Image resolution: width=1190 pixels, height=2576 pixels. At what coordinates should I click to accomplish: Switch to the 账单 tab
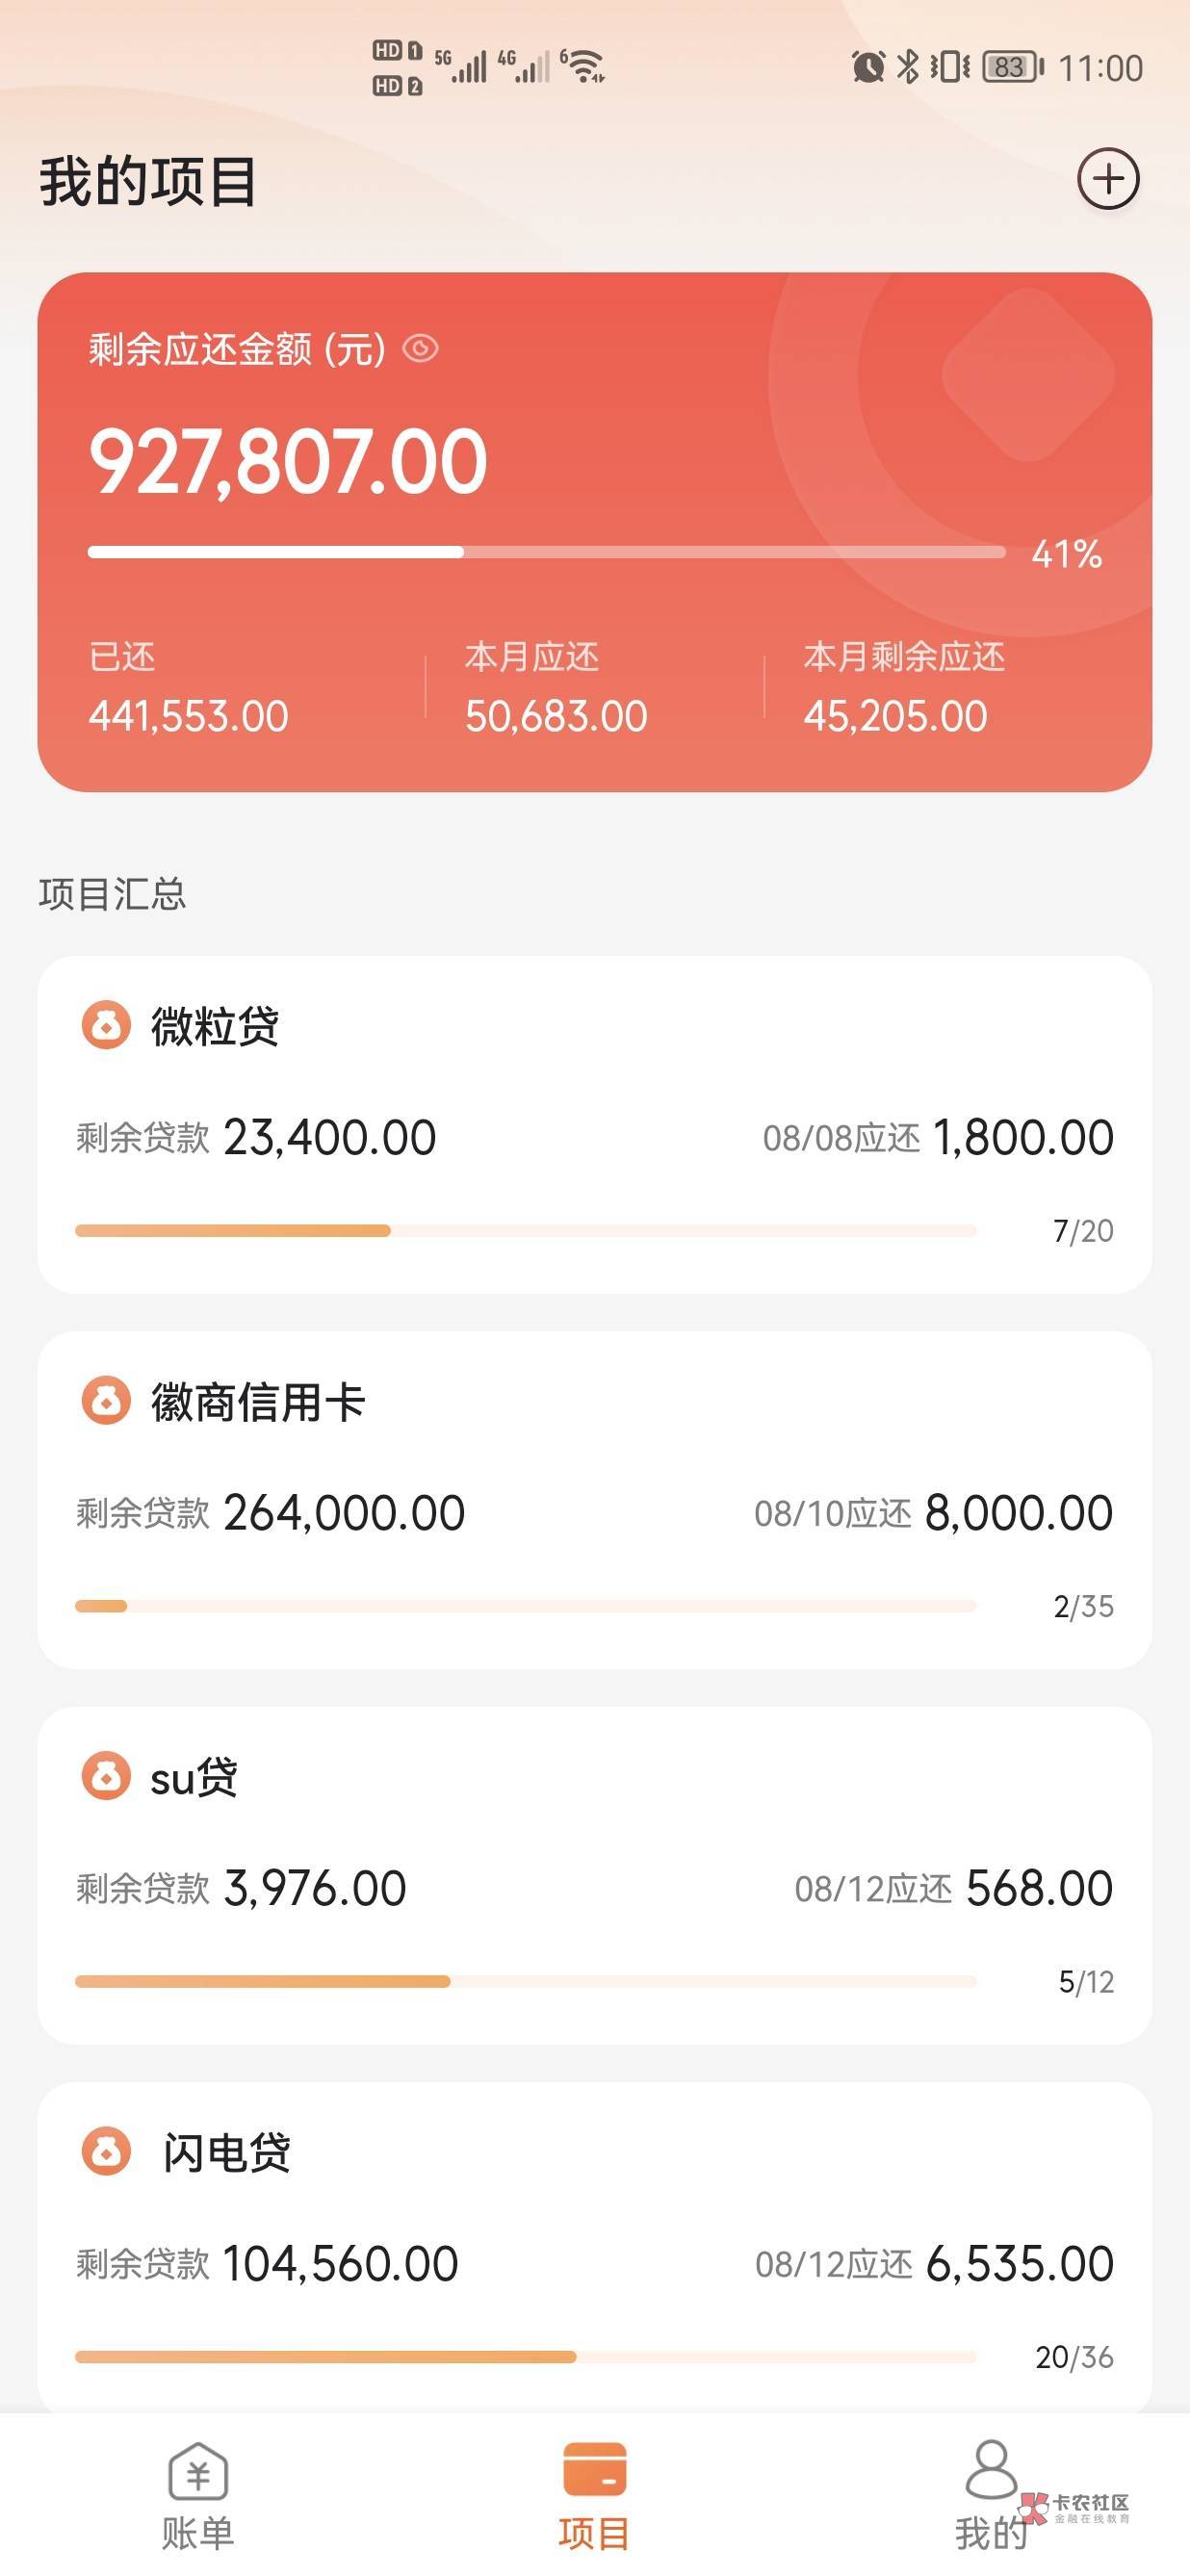click(x=198, y=2494)
